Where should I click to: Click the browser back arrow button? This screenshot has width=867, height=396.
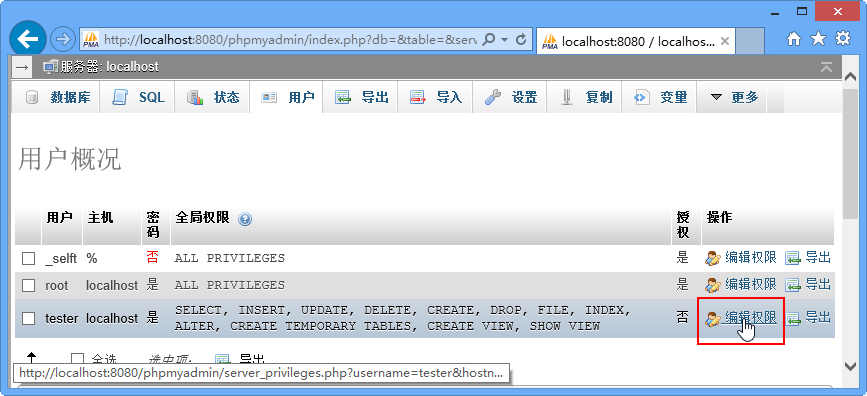point(28,39)
